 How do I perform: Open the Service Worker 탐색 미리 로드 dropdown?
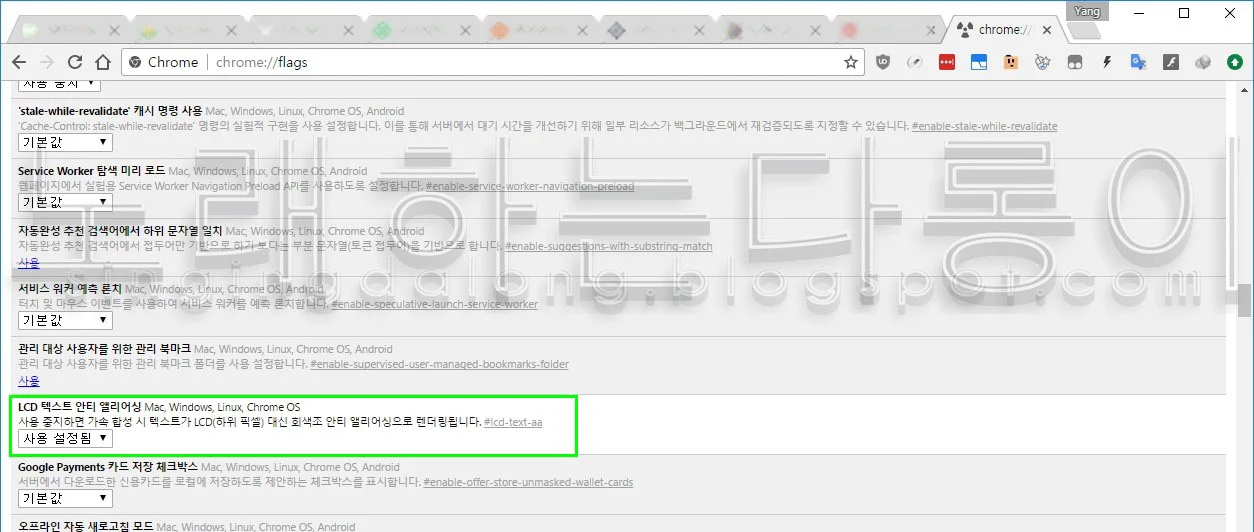coord(65,201)
